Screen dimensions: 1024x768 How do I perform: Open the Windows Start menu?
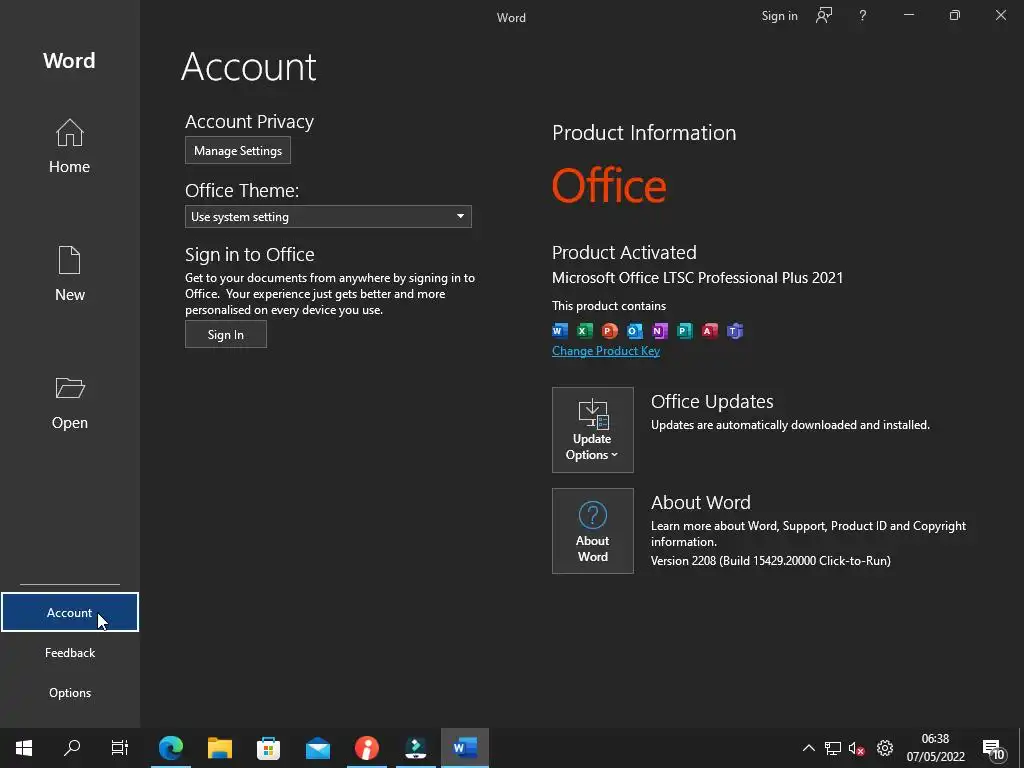24,748
